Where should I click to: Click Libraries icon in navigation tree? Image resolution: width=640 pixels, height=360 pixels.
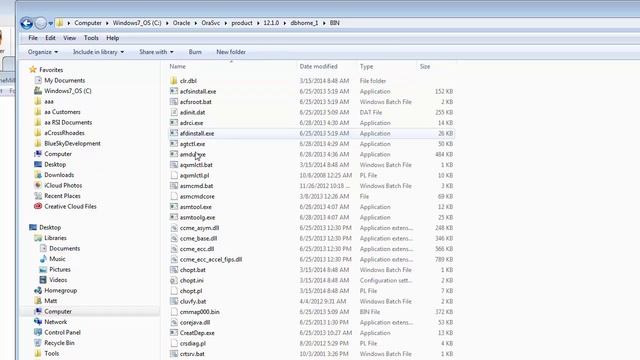[x=38, y=238]
